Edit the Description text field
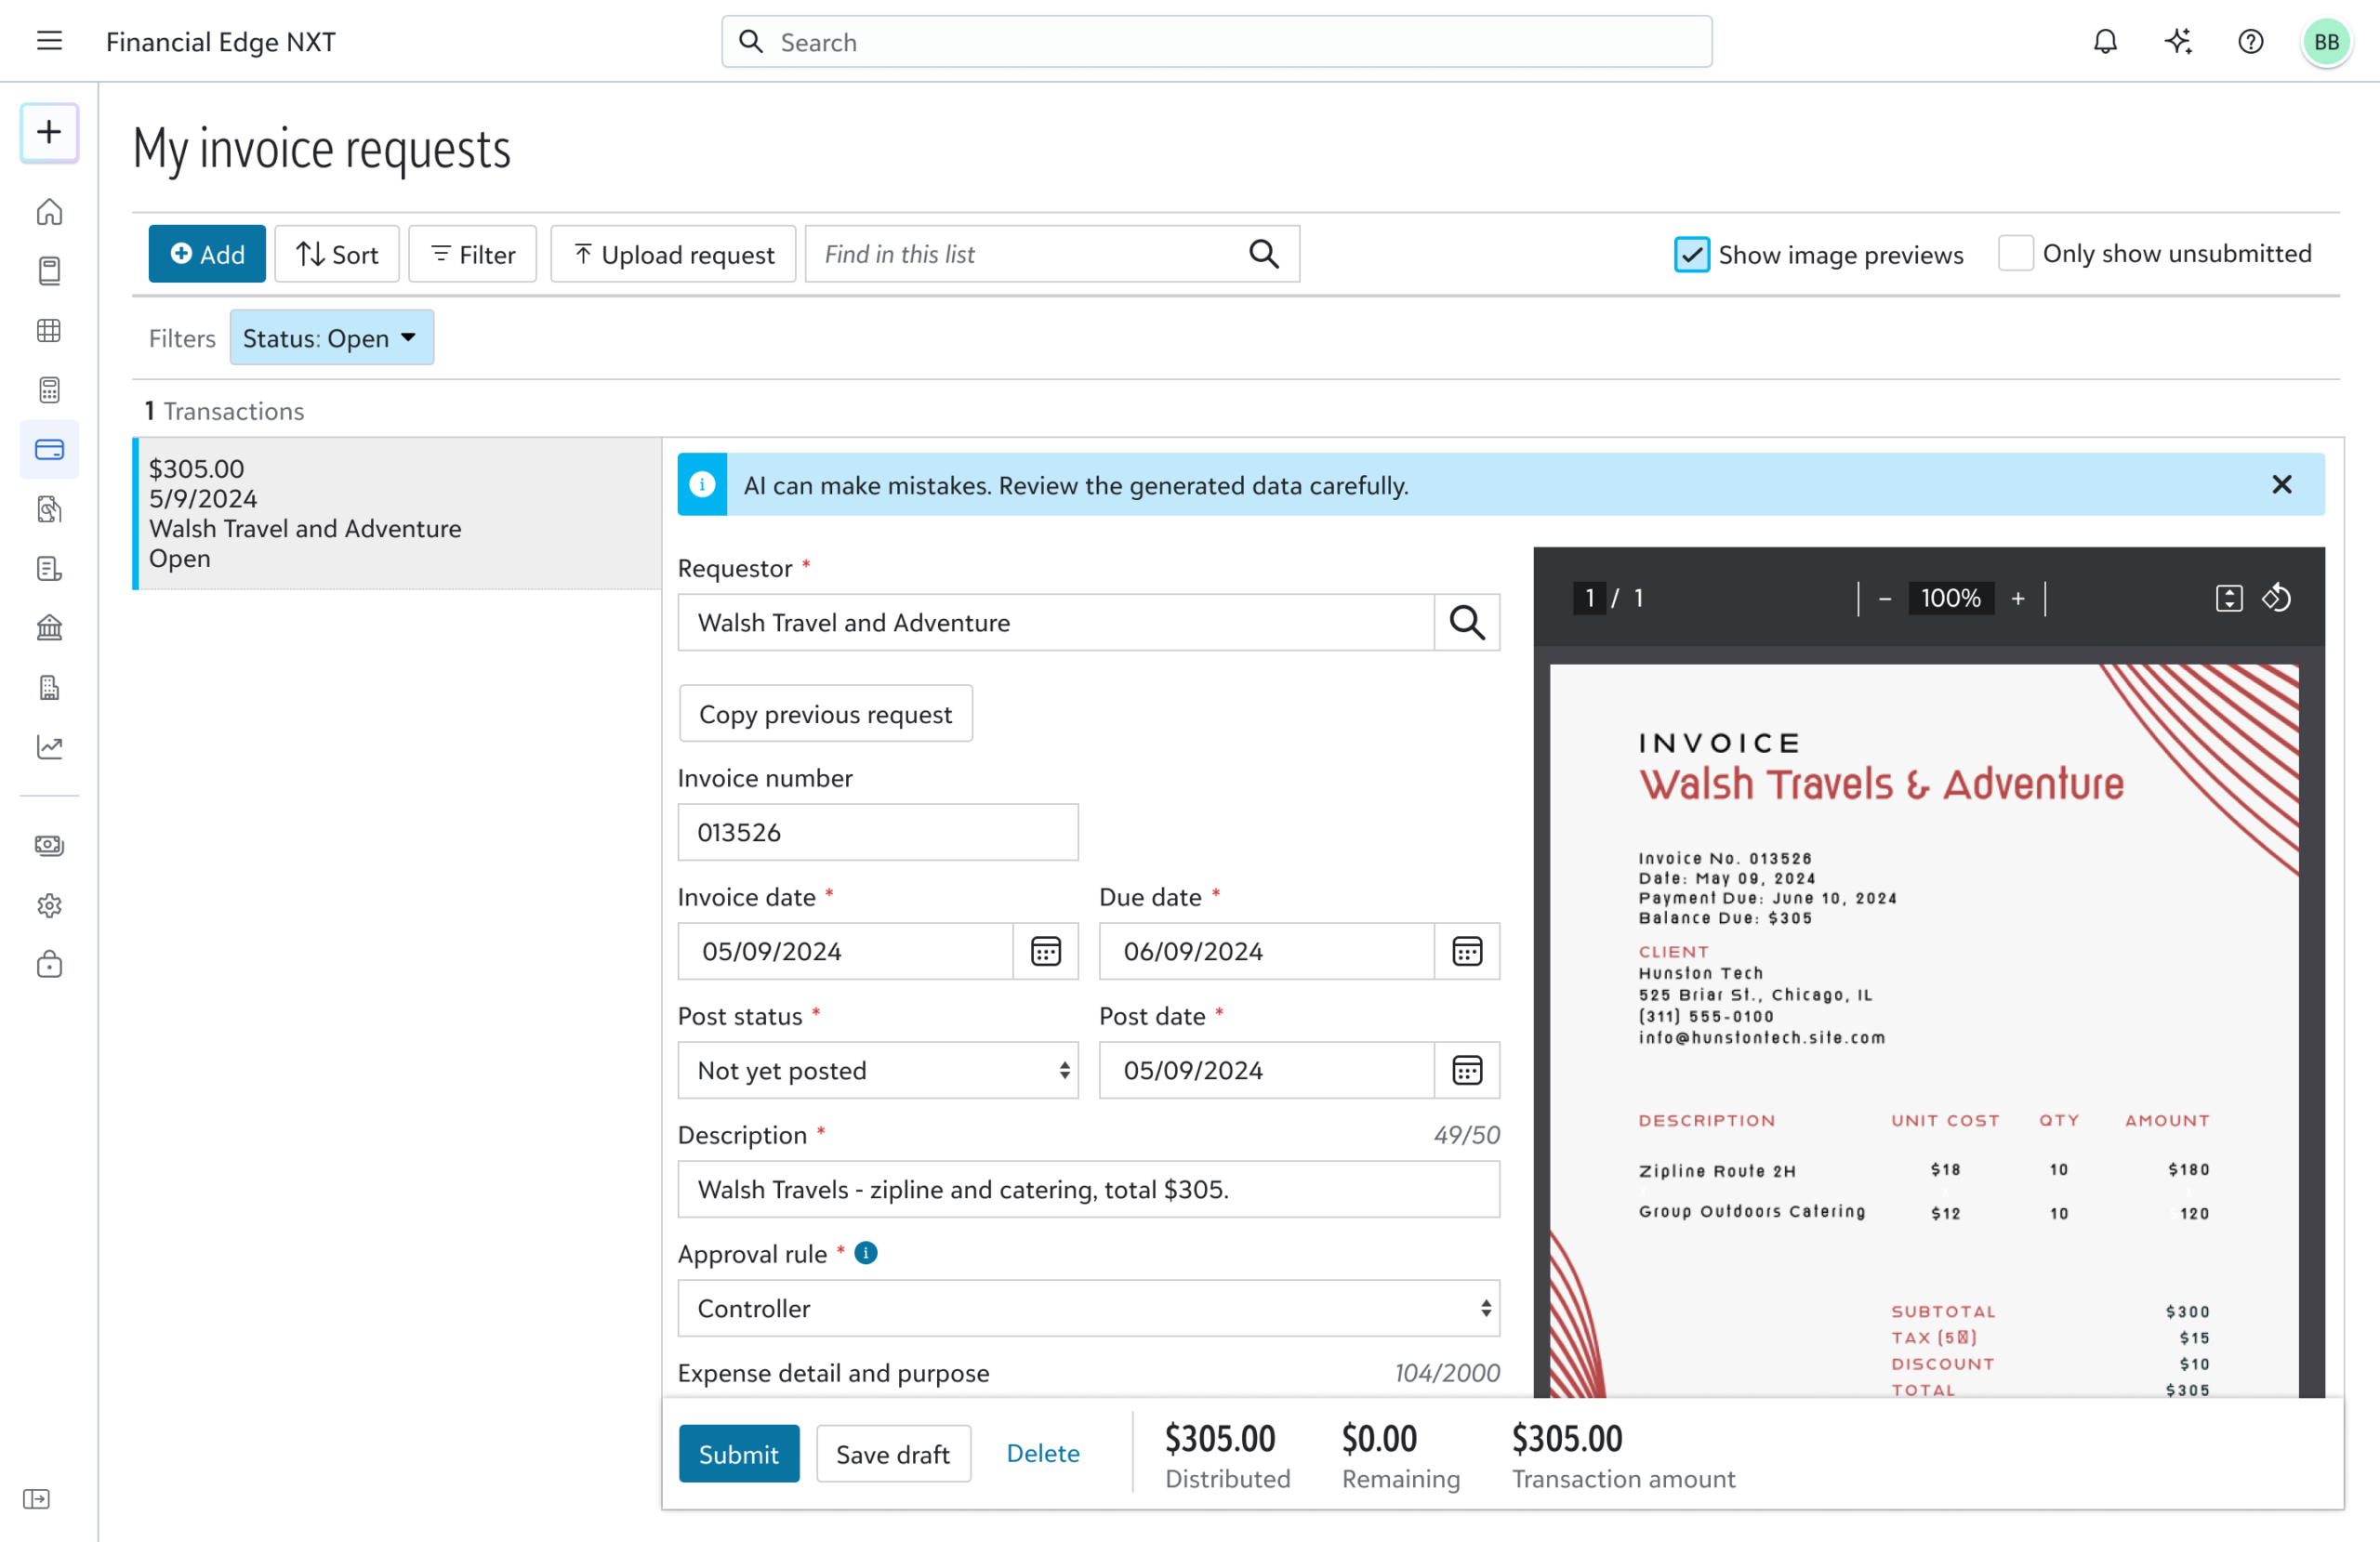The height and width of the screenshot is (1542, 2380). (x=1088, y=1189)
